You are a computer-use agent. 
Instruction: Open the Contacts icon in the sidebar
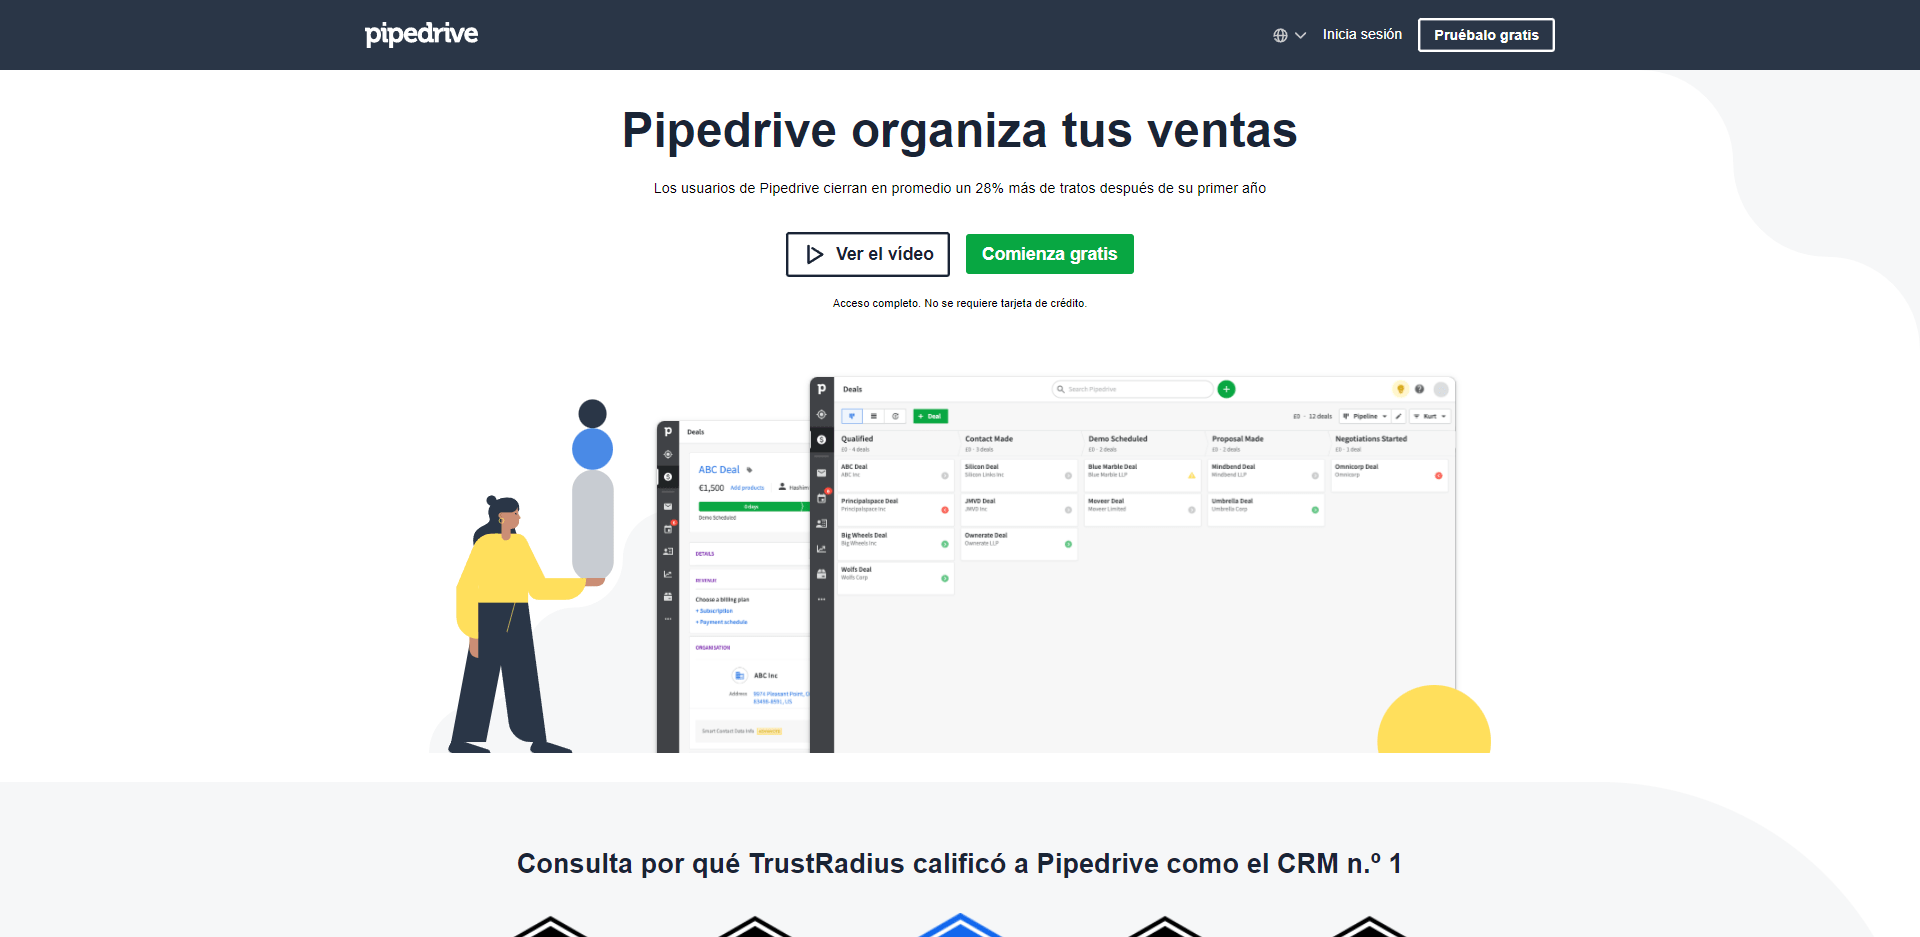point(820,523)
